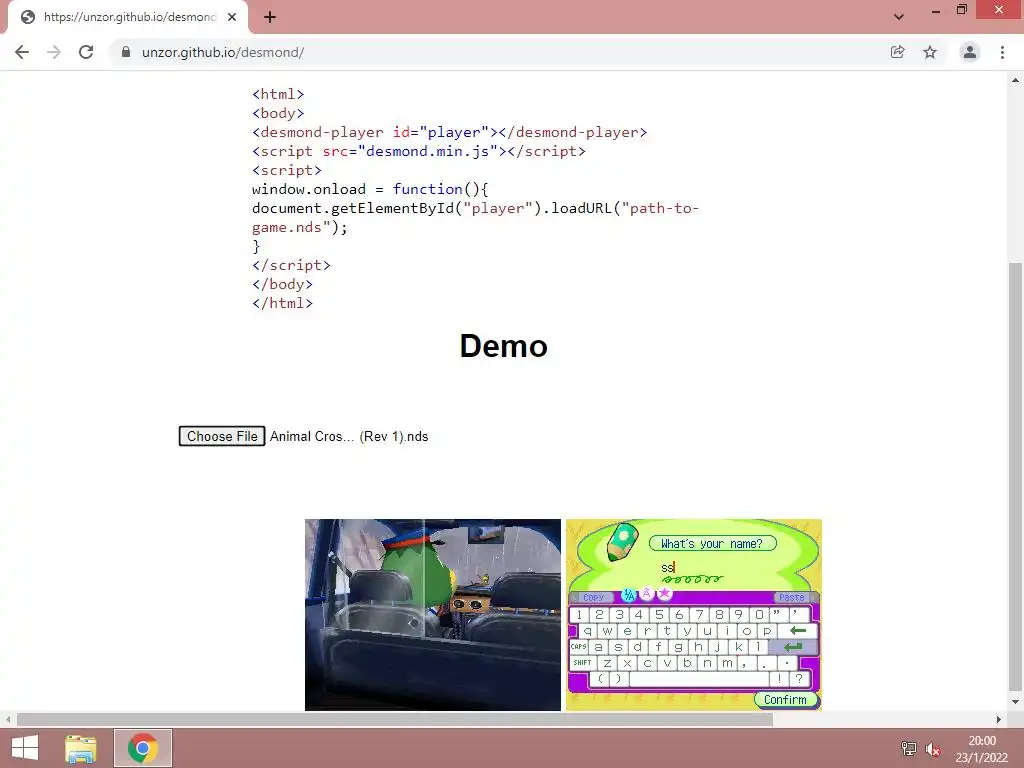Bookmark this page with the star icon
The image size is (1024, 768).
(930, 52)
